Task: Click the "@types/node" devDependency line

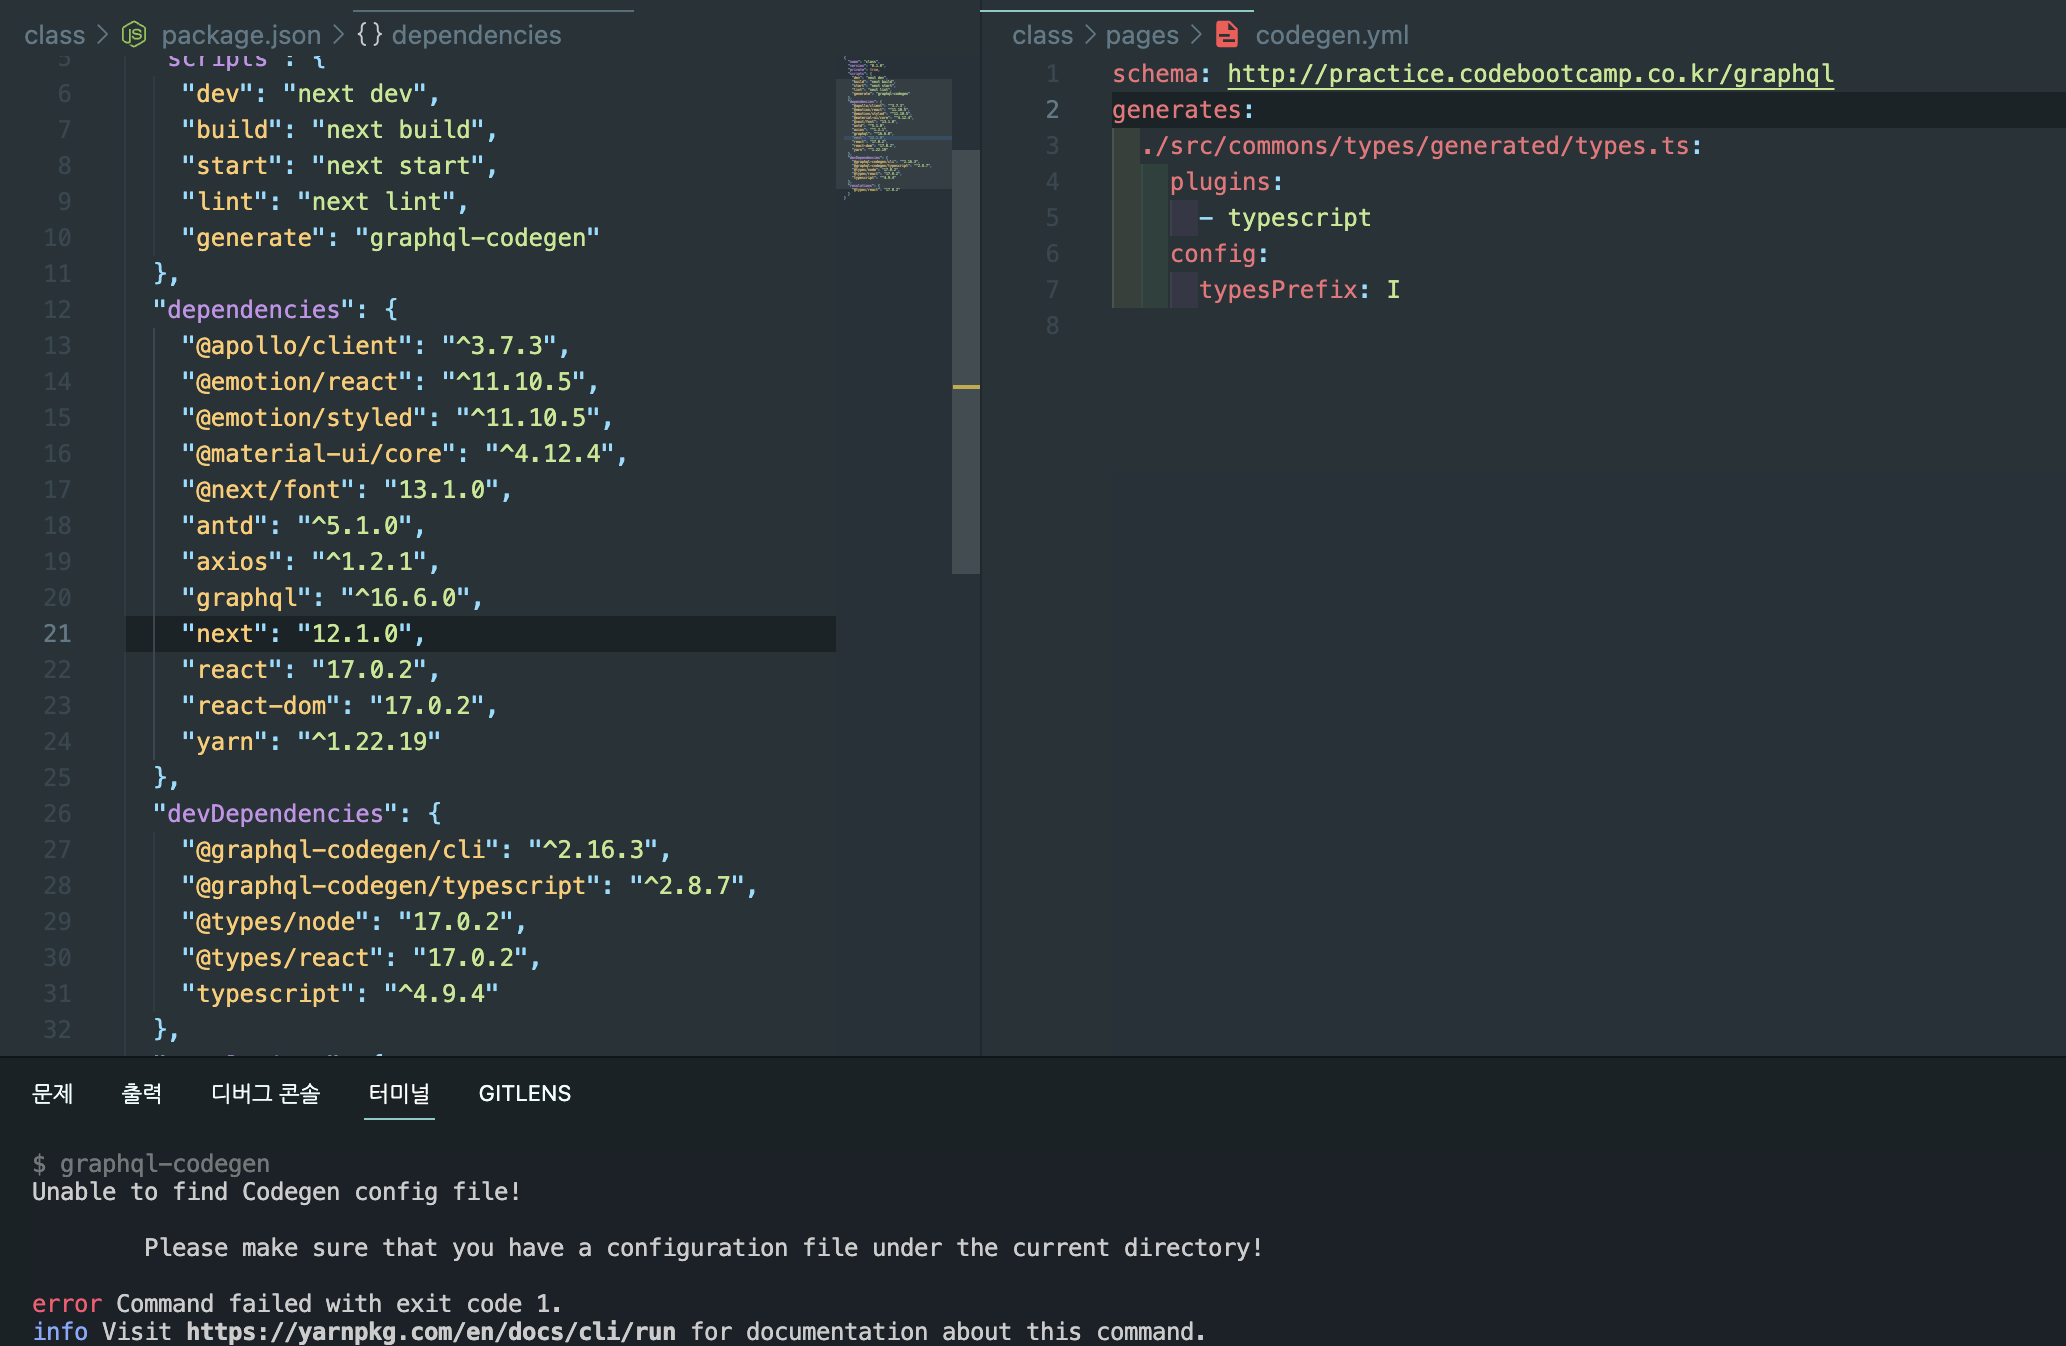Action: point(354,922)
